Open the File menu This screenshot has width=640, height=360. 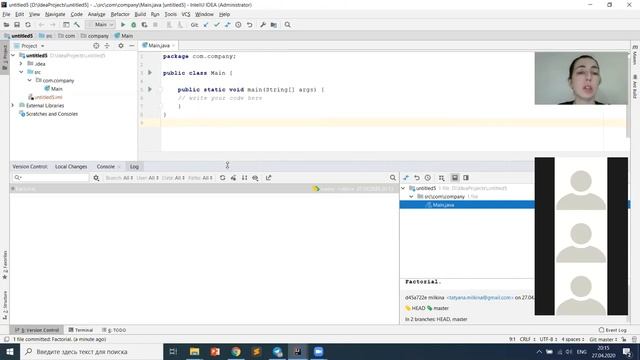click(6, 14)
